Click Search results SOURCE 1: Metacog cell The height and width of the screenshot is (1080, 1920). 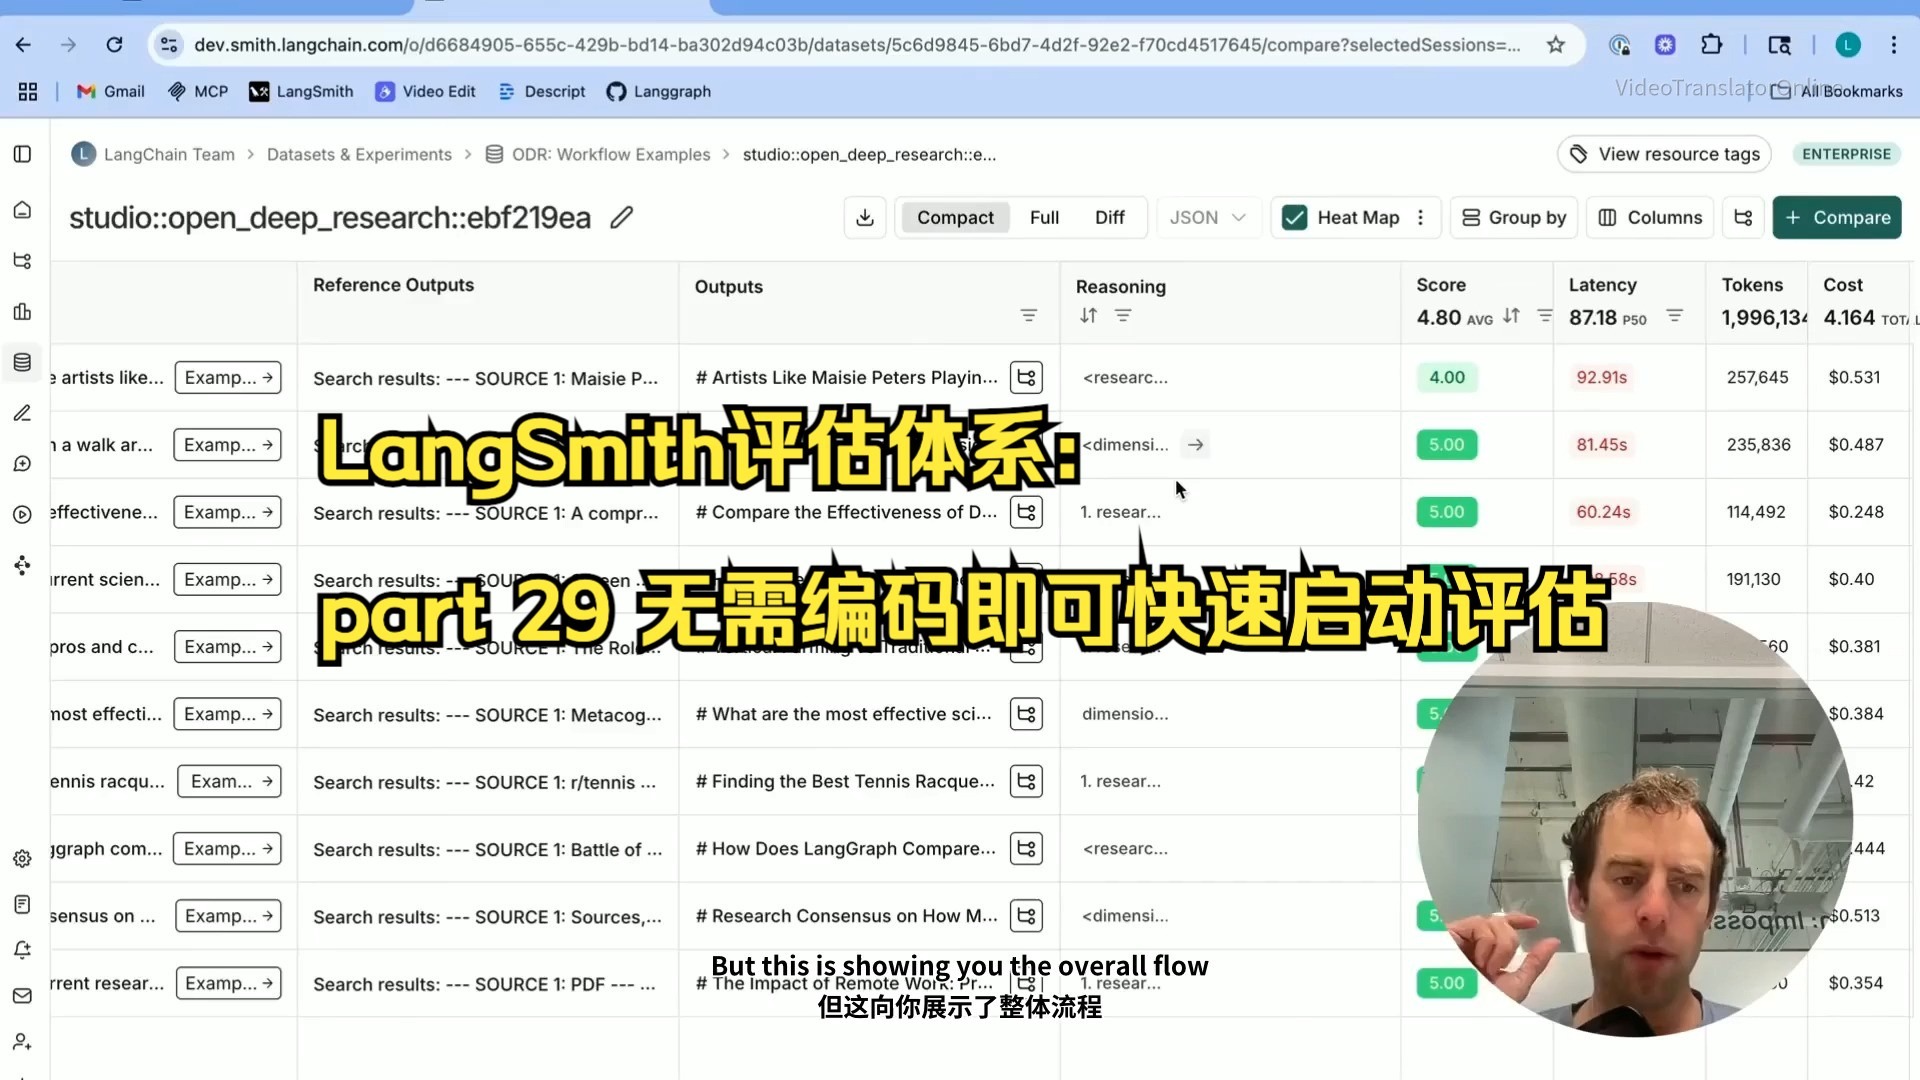(x=487, y=715)
